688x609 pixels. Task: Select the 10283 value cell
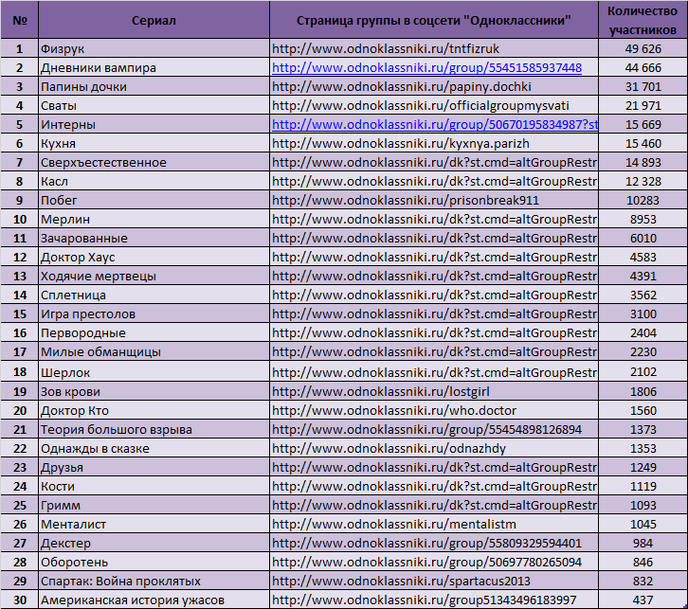[x=643, y=200]
